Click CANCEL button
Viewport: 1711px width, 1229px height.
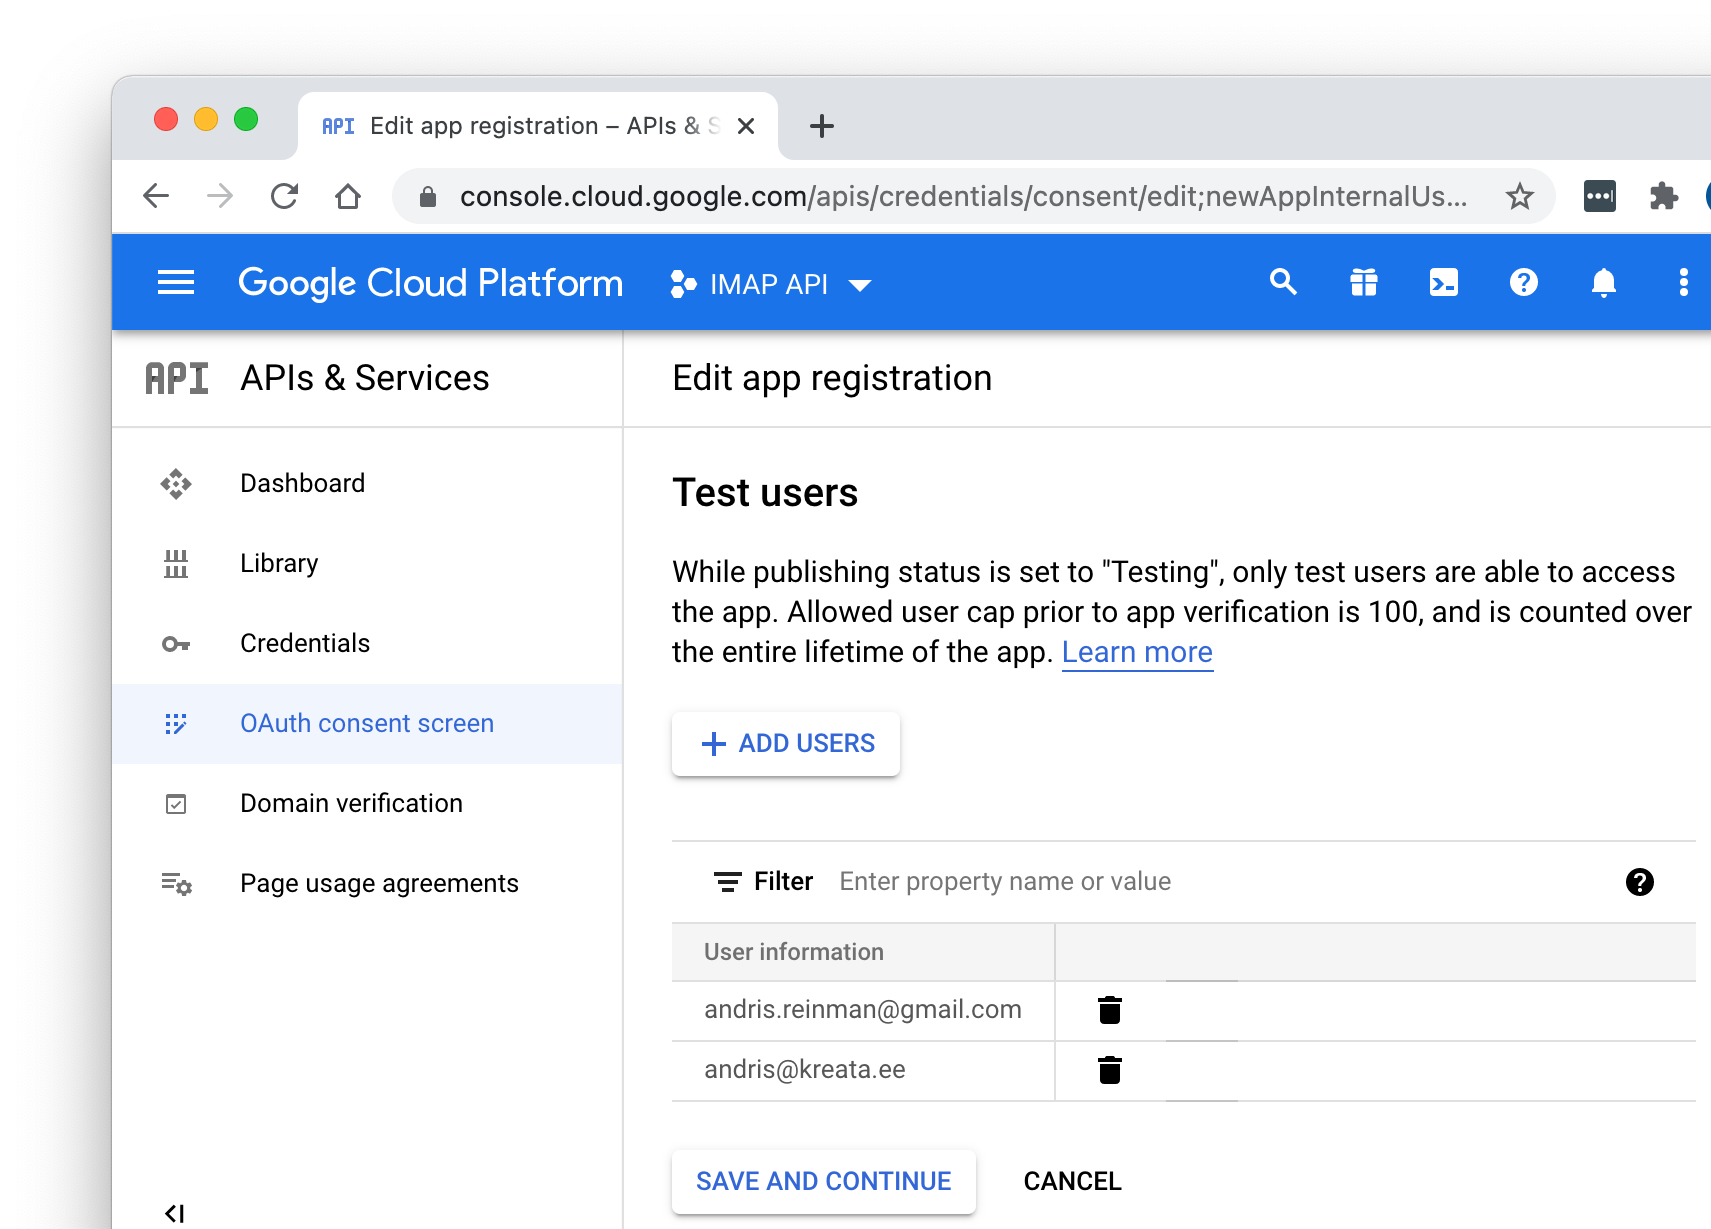pyautogui.click(x=1073, y=1182)
